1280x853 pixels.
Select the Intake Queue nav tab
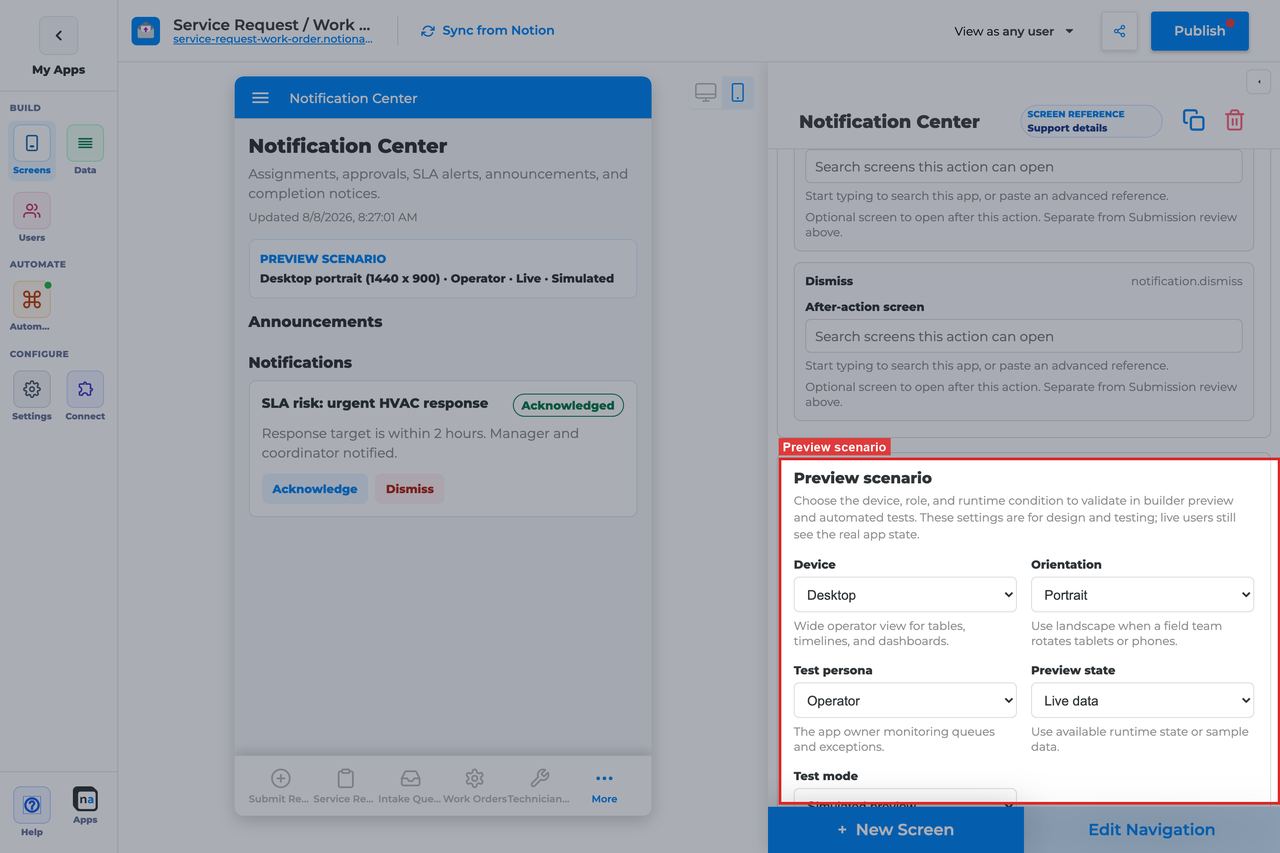[x=410, y=786]
